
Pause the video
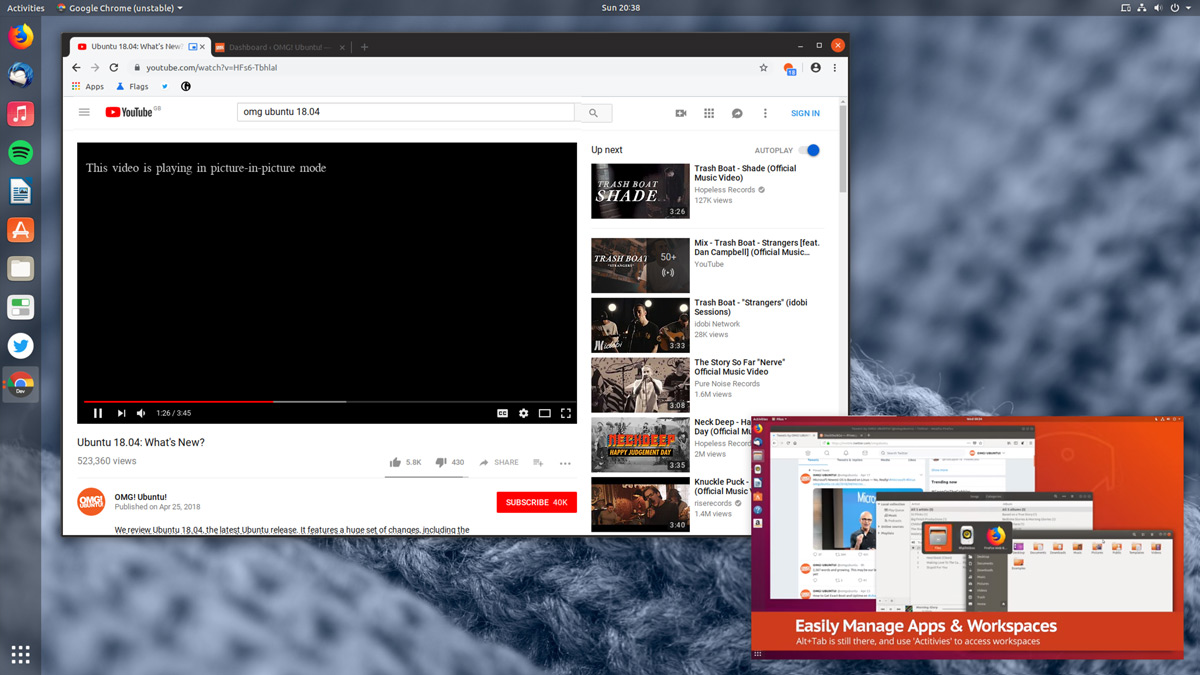point(98,413)
